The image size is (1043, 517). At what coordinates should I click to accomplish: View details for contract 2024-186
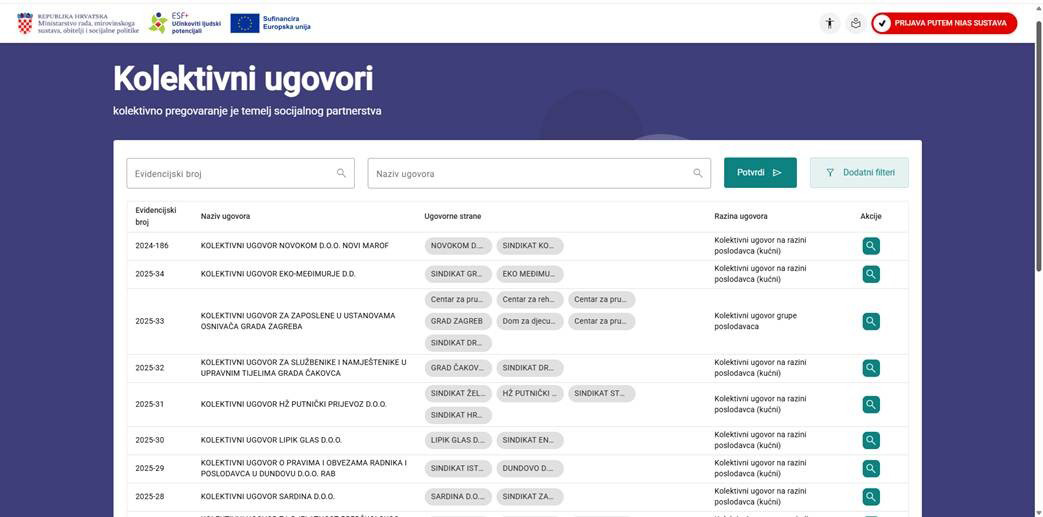[x=871, y=246]
